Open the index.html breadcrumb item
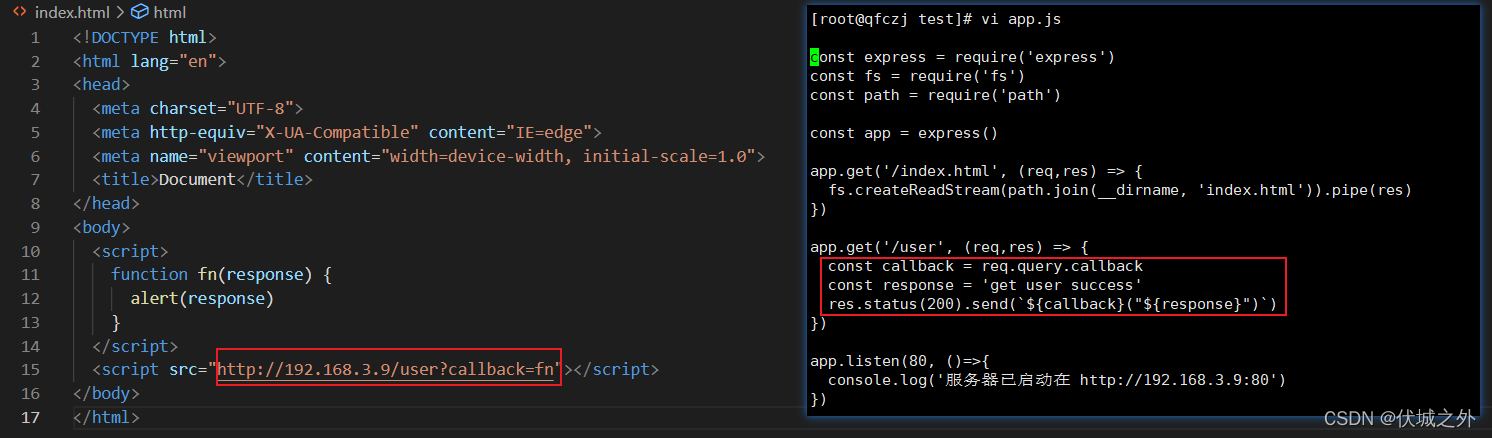Viewport: 1492px width, 438px height. pyautogui.click(x=73, y=13)
